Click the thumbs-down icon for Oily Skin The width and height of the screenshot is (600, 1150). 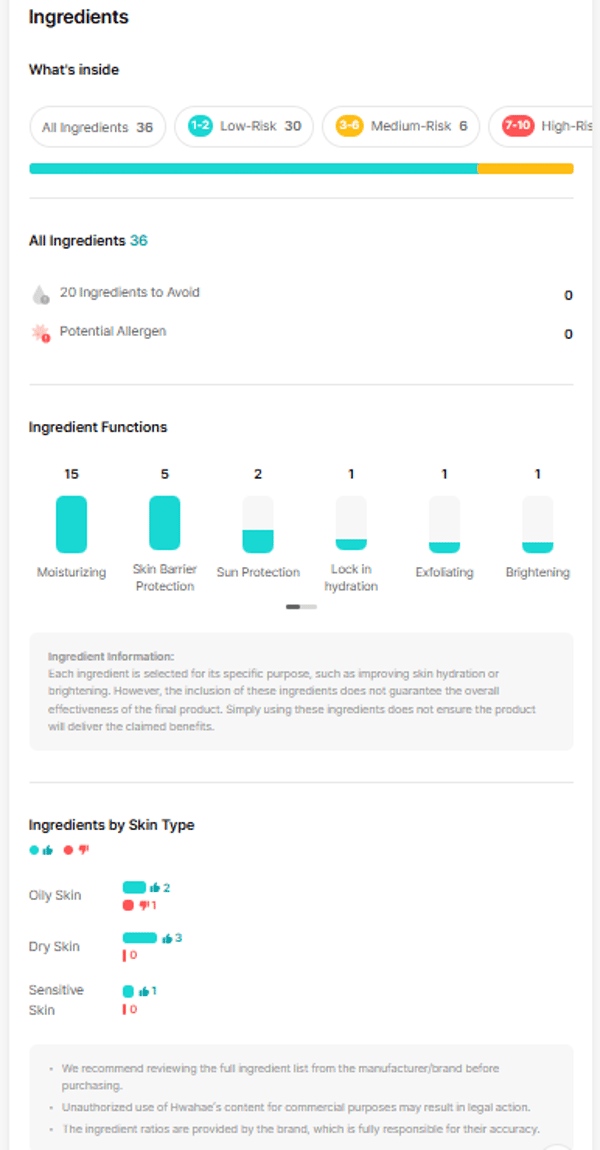pos(143,905)
